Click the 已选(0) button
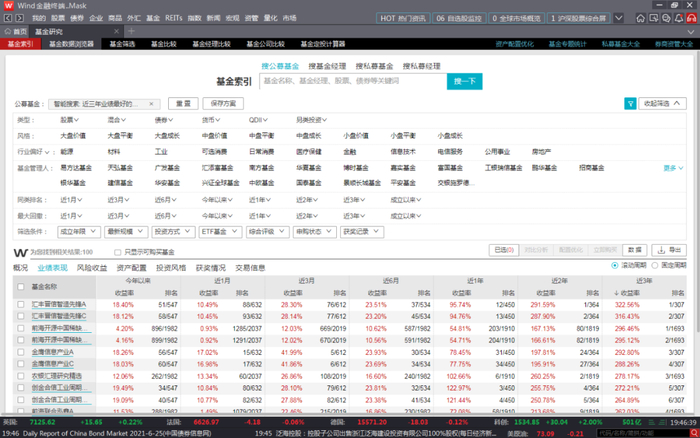Viewport: 700px width, 438px height. (x=504, y=250)
